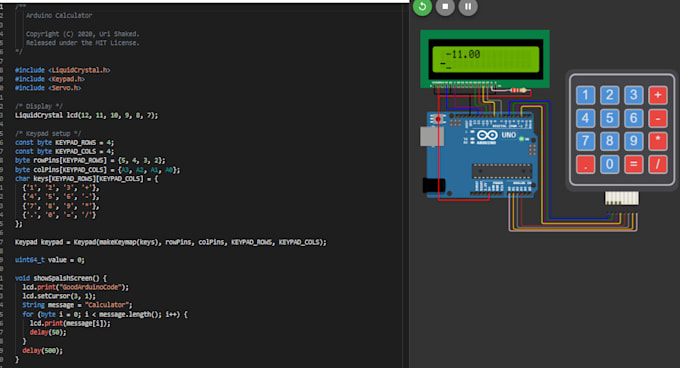Screen dimensions: 680x368
Task: Click the showSpalshScreen function definition
Action: tap(60, 278)
